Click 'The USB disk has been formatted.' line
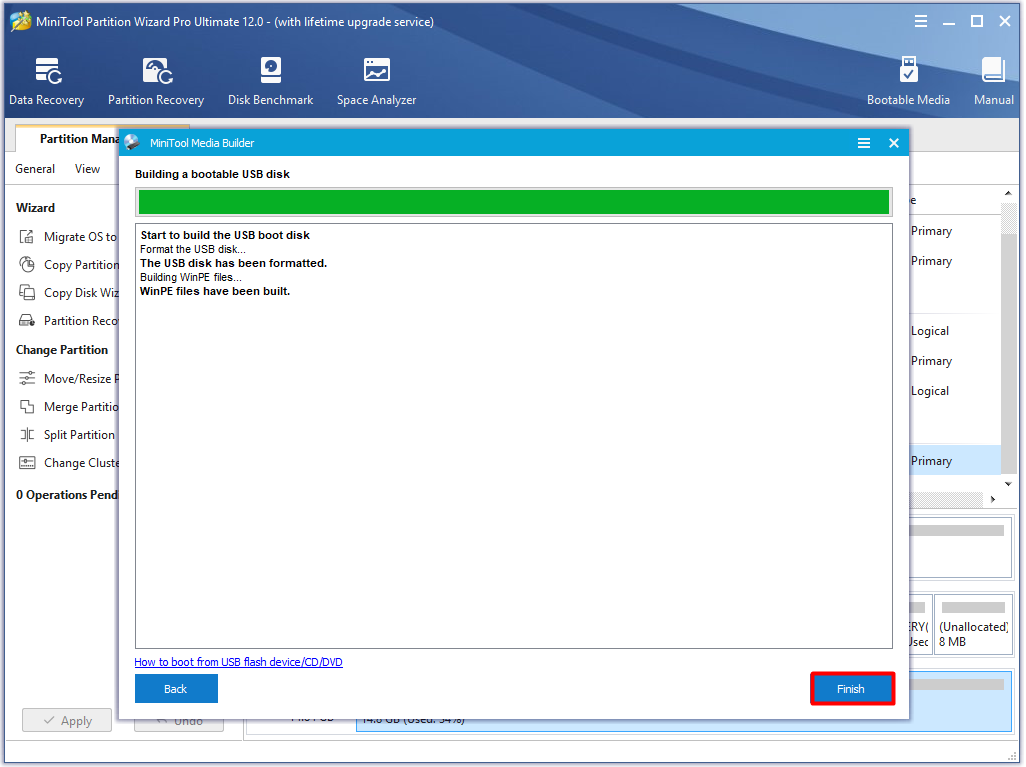This screenshot has height=767, width=1026. (x=233, y=263)
